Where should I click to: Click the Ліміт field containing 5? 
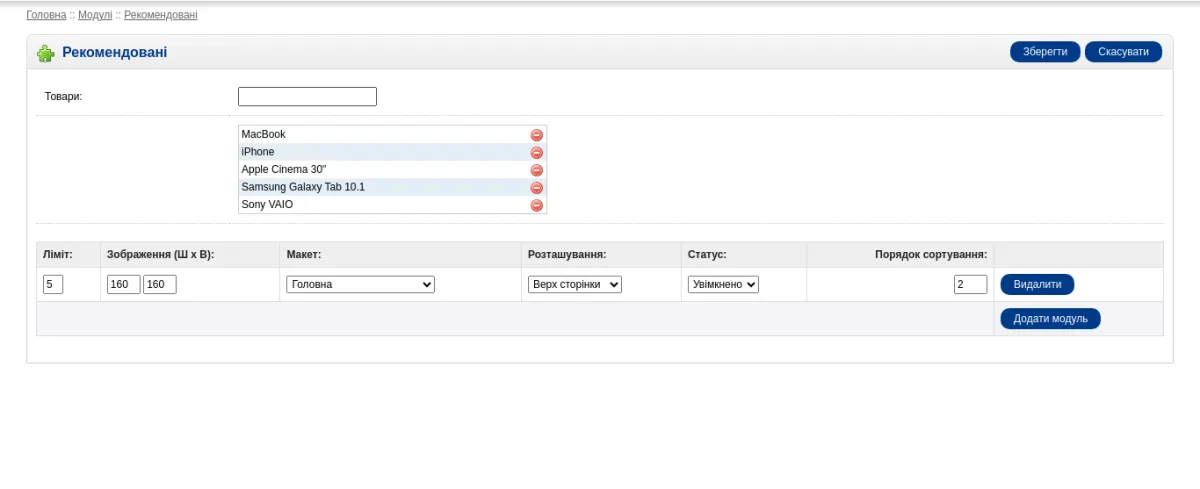(53, 285)
